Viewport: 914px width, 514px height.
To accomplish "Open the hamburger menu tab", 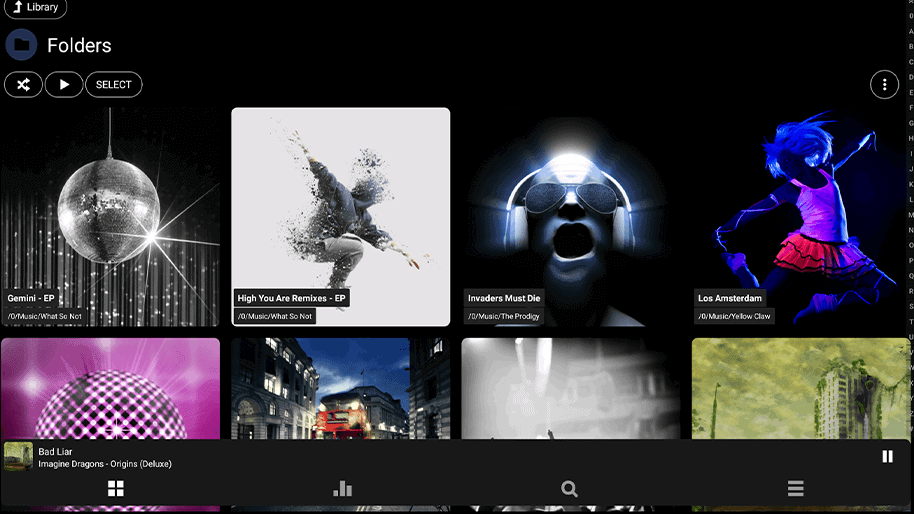I will (x=796, y=488).
